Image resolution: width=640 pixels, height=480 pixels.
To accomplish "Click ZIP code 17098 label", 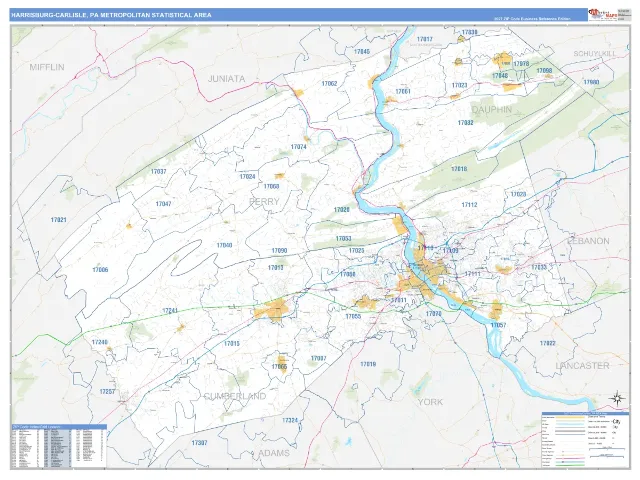I will click(544, 71).
